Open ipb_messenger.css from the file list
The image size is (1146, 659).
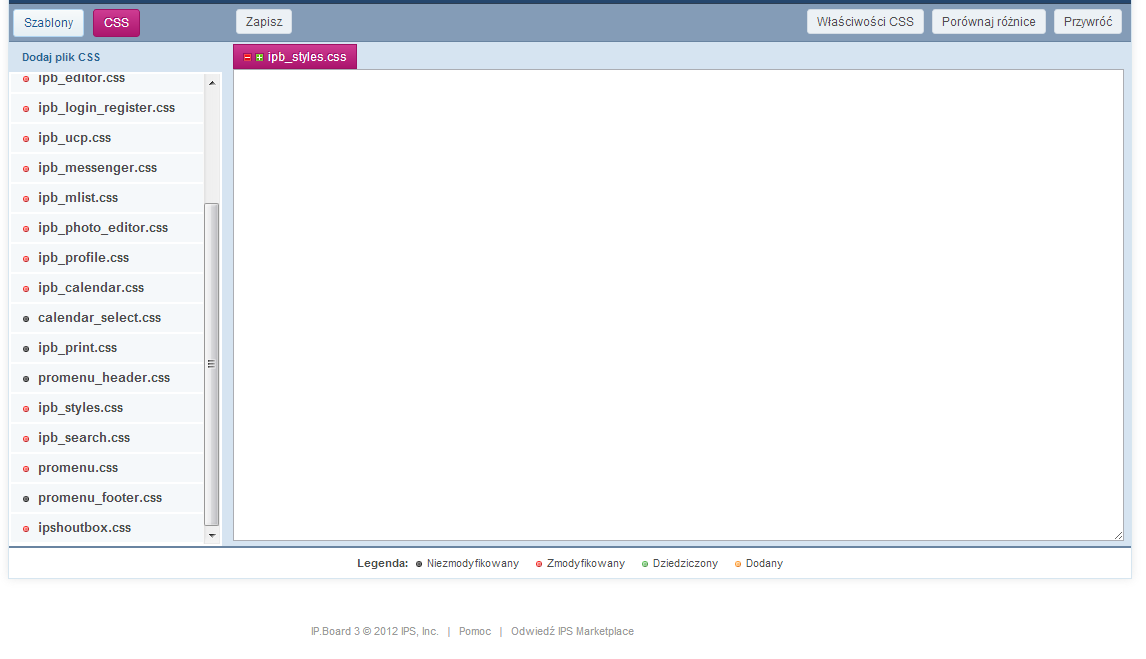[x=97, y=168]
